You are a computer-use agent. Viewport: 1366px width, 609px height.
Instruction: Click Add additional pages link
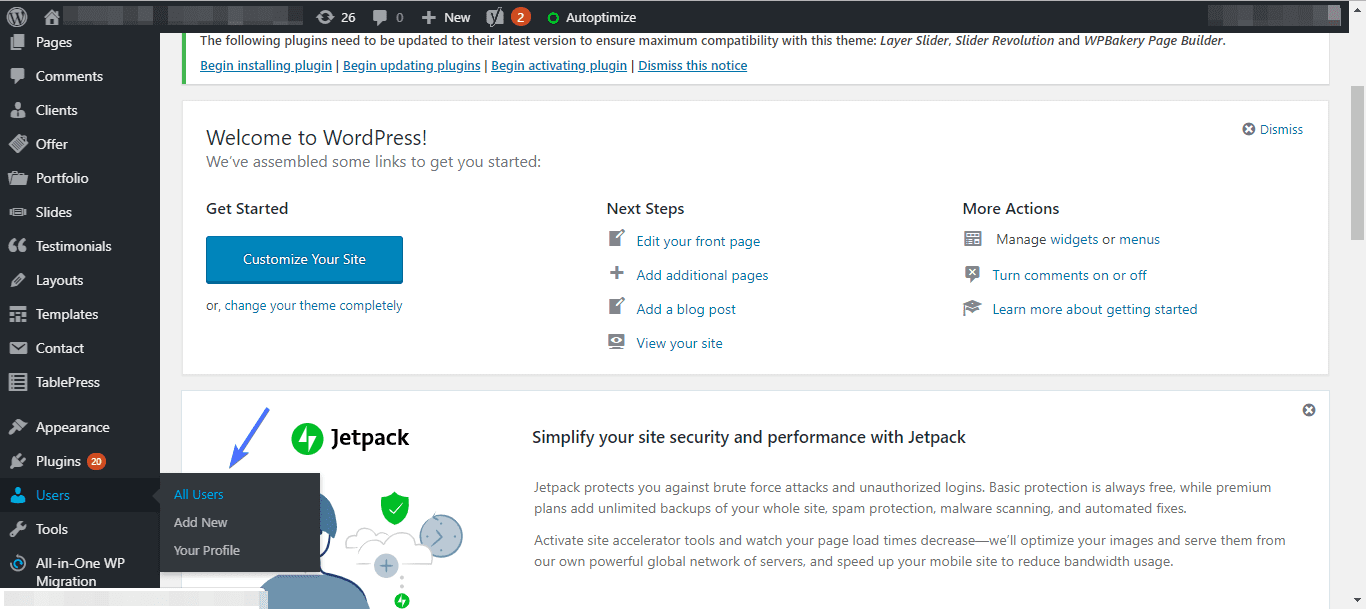702,275
